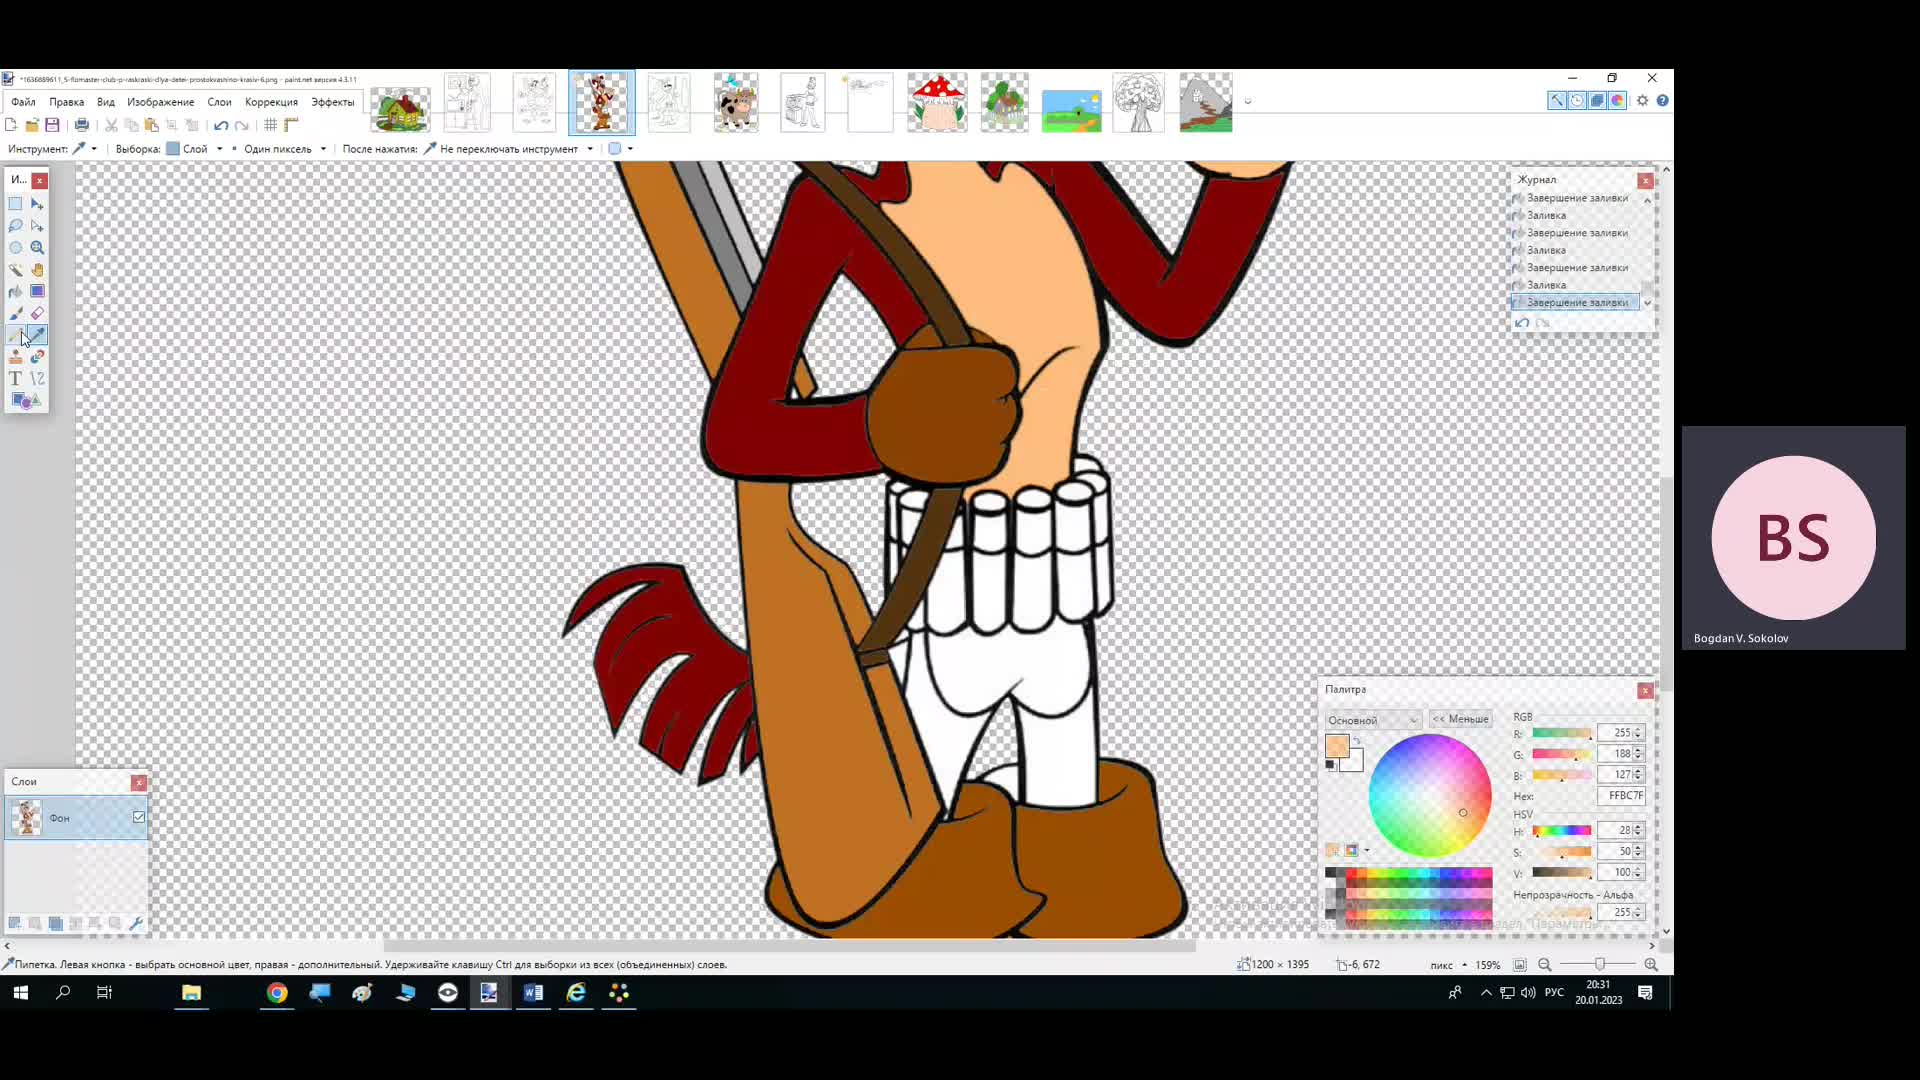Viewport: 1920px width, 1080px height.
Task: Click the Open file folder icon
Action: [x=32, y=125]
